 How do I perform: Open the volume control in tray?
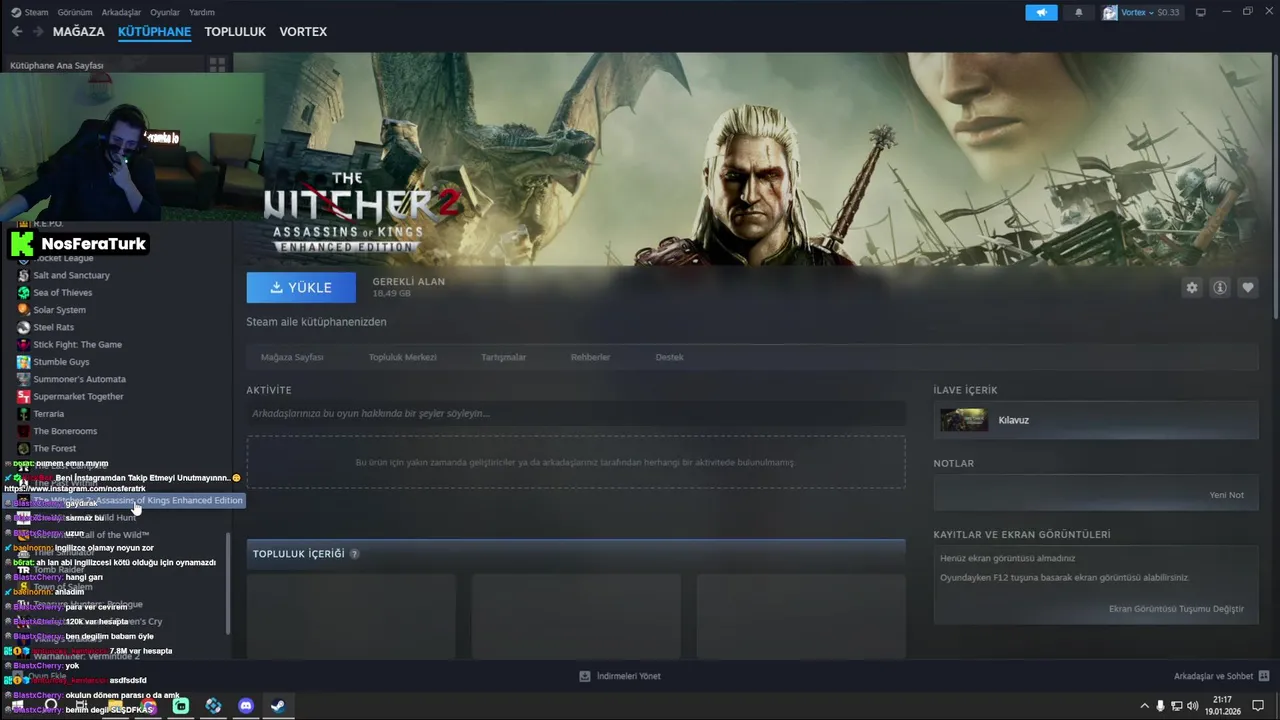pyautogui.click(x=1193, y=706)
